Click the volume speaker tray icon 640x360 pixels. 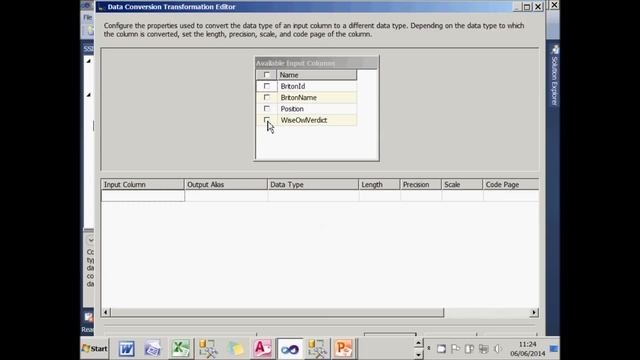point(498,349)
